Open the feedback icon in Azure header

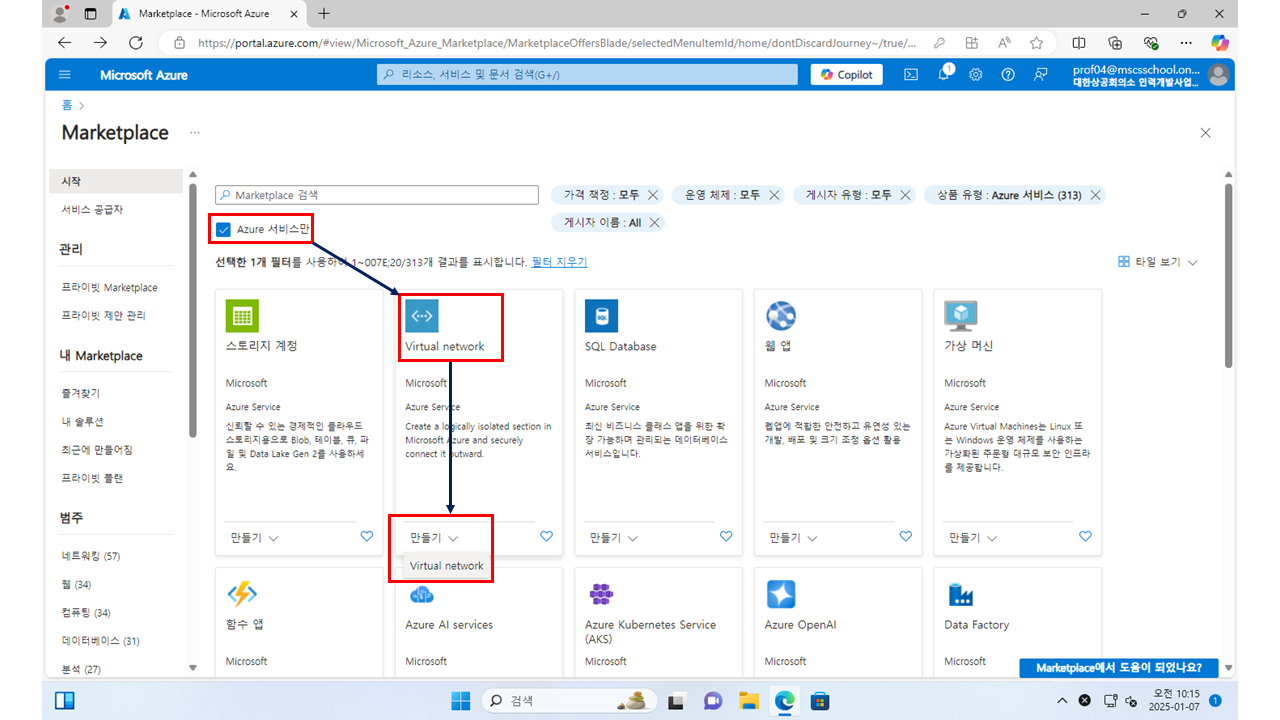coord(1041,75)
